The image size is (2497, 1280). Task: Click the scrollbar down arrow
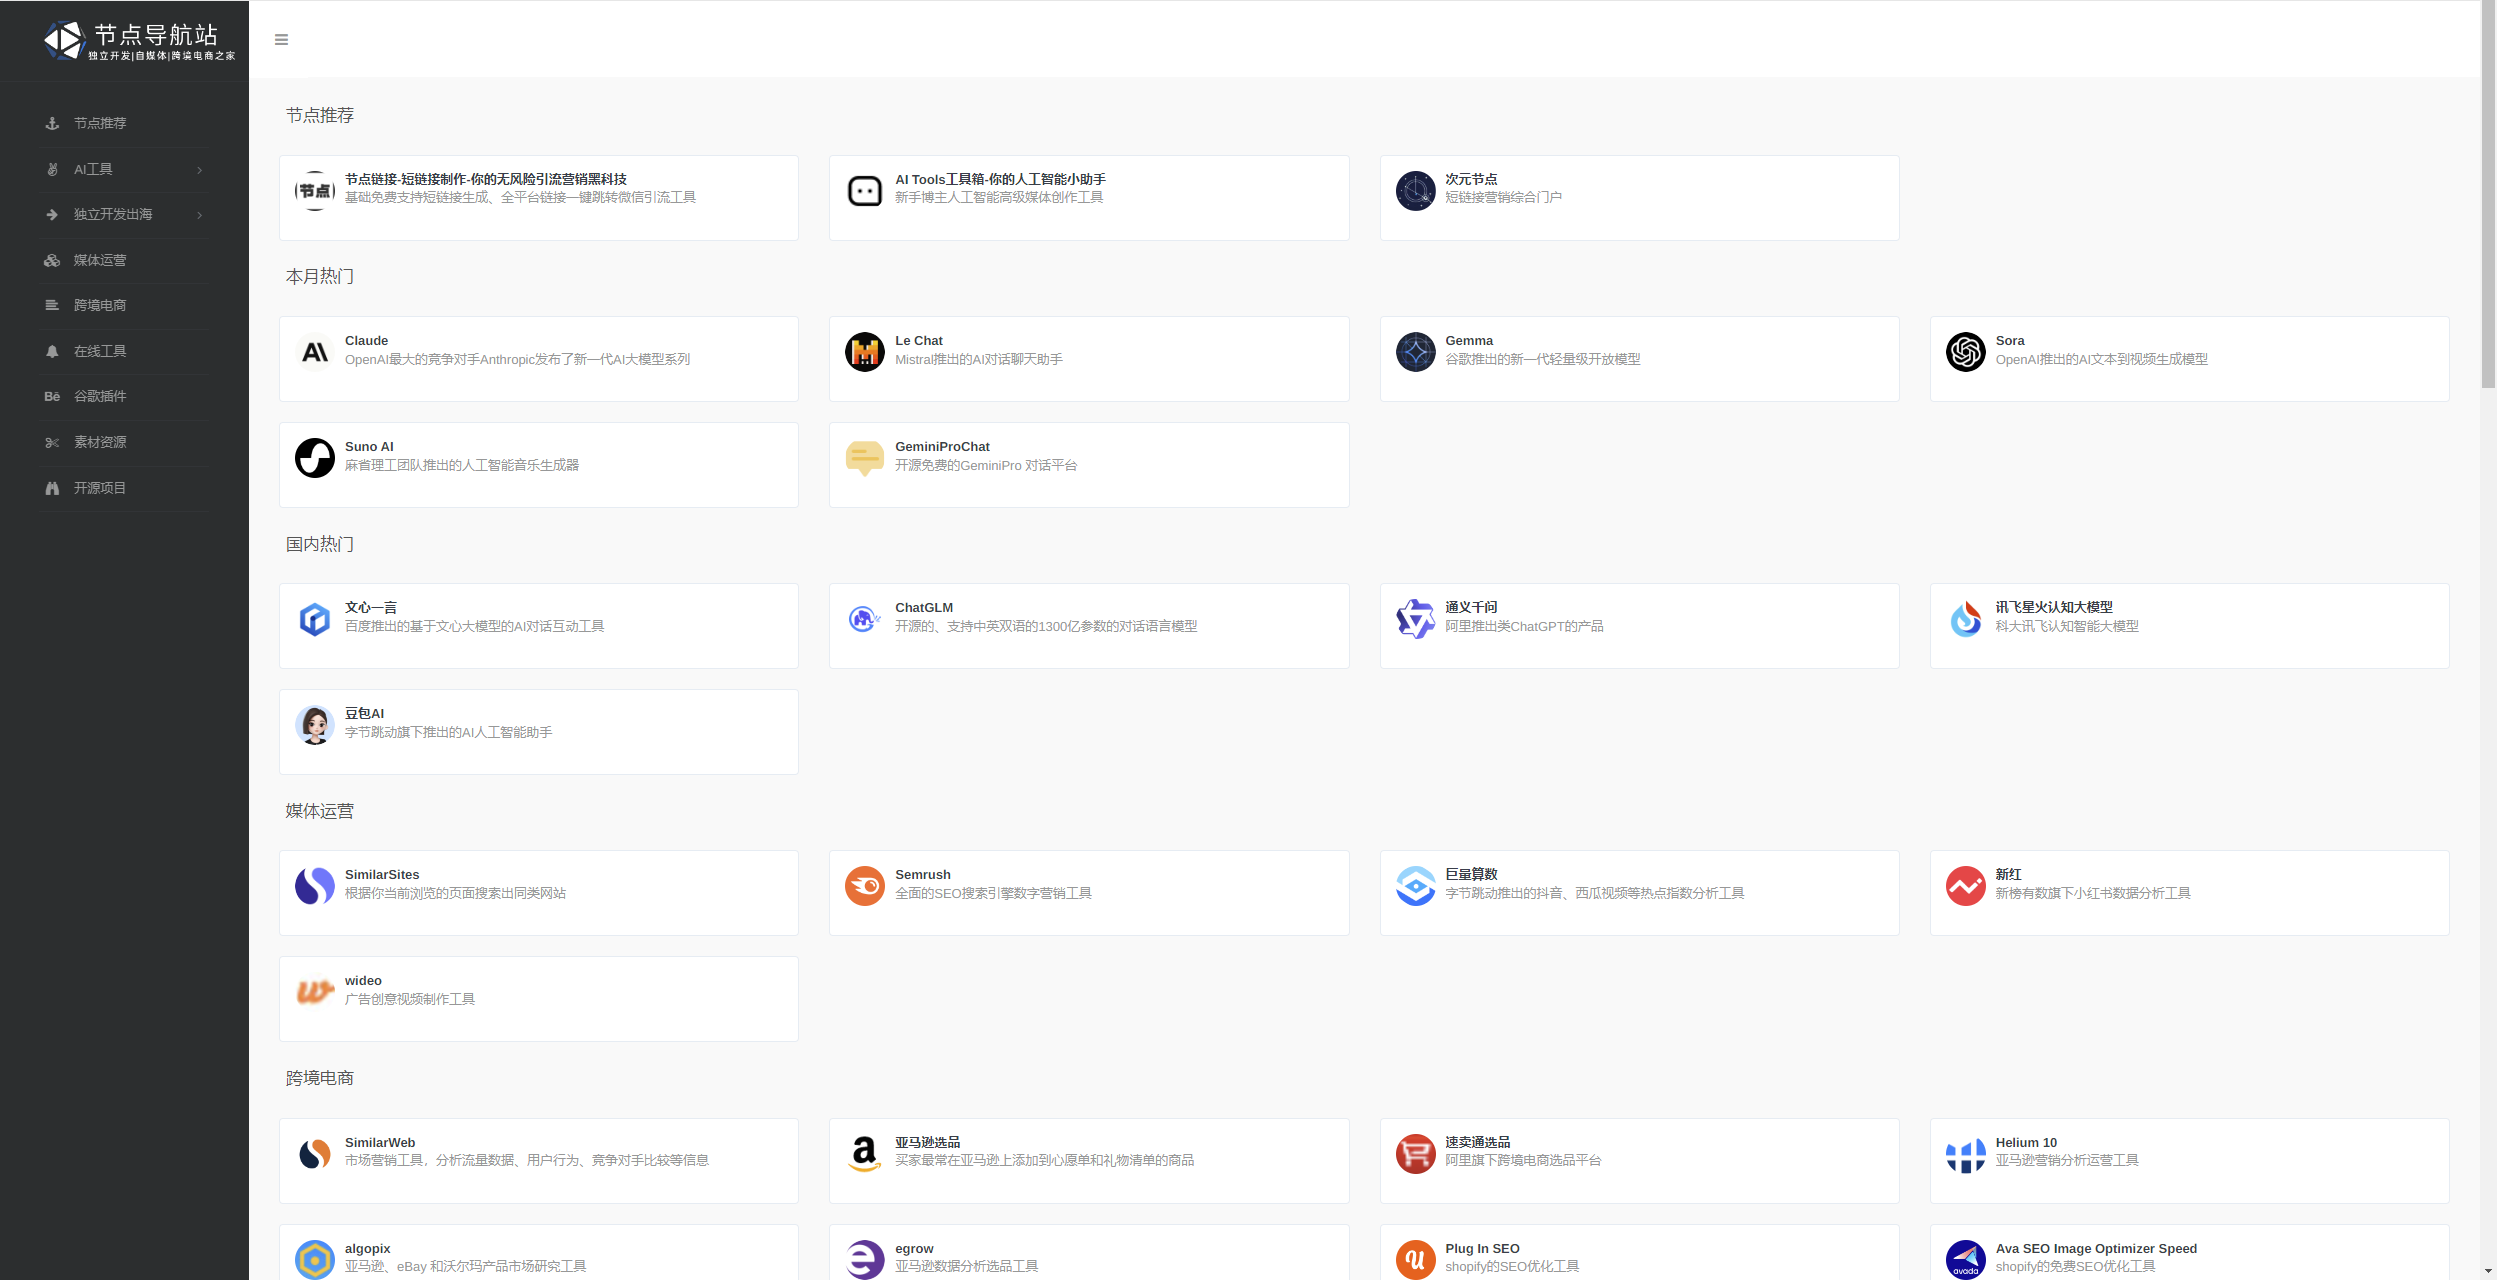(x=2488, y=1271)
